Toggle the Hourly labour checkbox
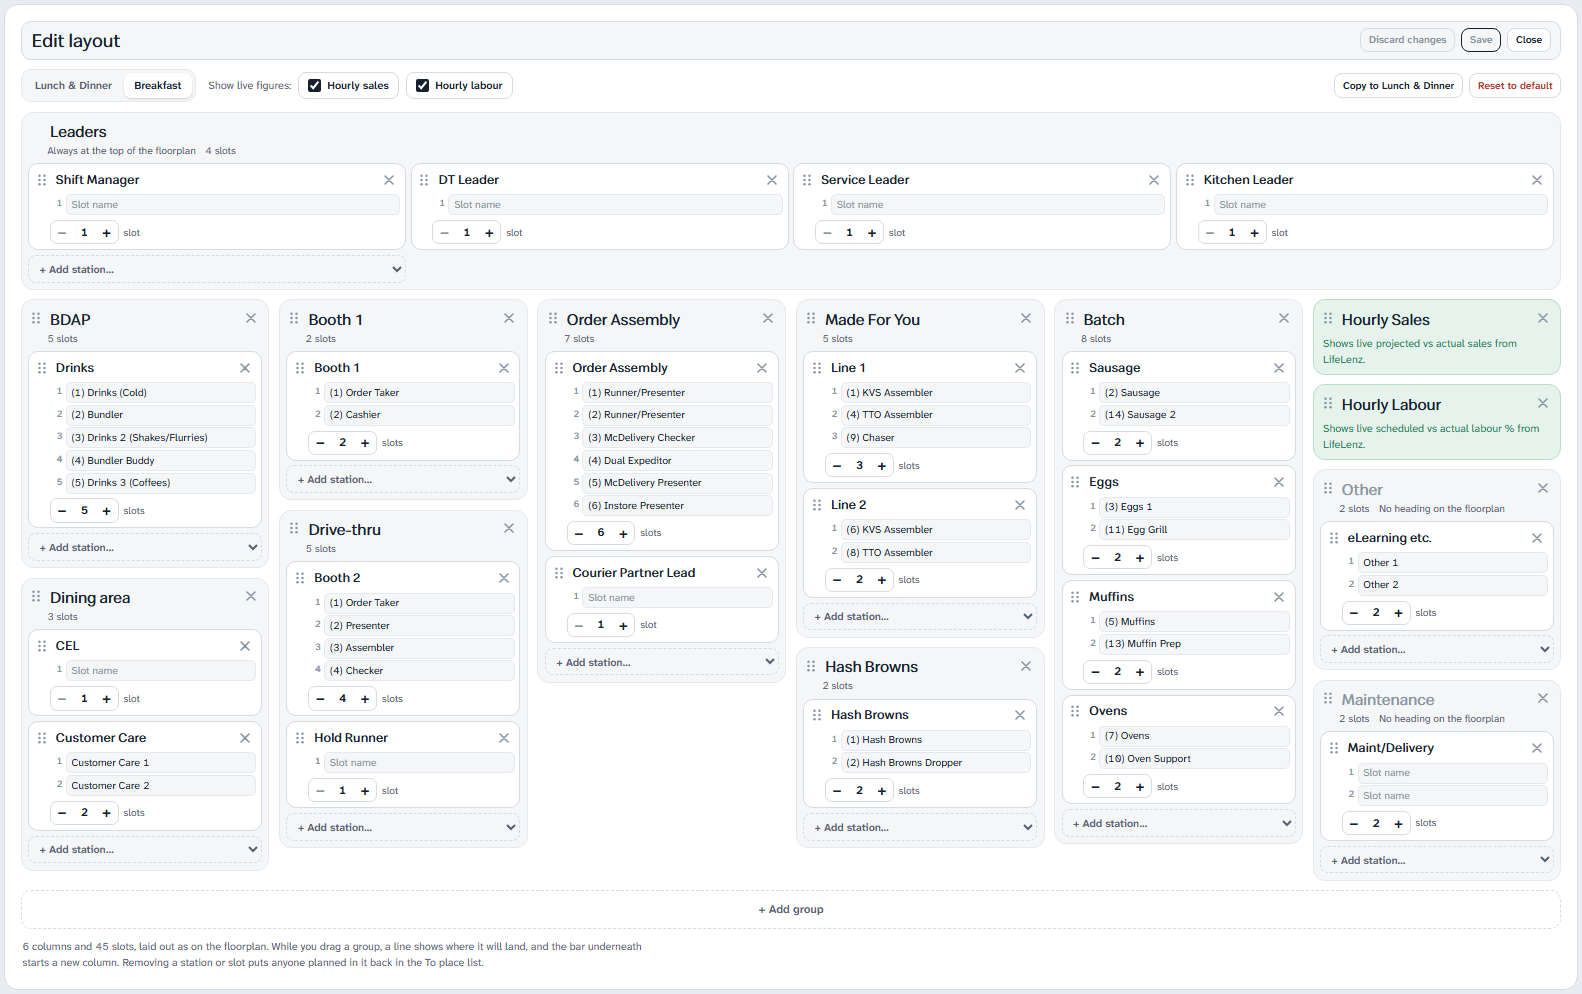Image resolution: width=1582 pixels, height=994 pixels. click(x=423, y=86)
